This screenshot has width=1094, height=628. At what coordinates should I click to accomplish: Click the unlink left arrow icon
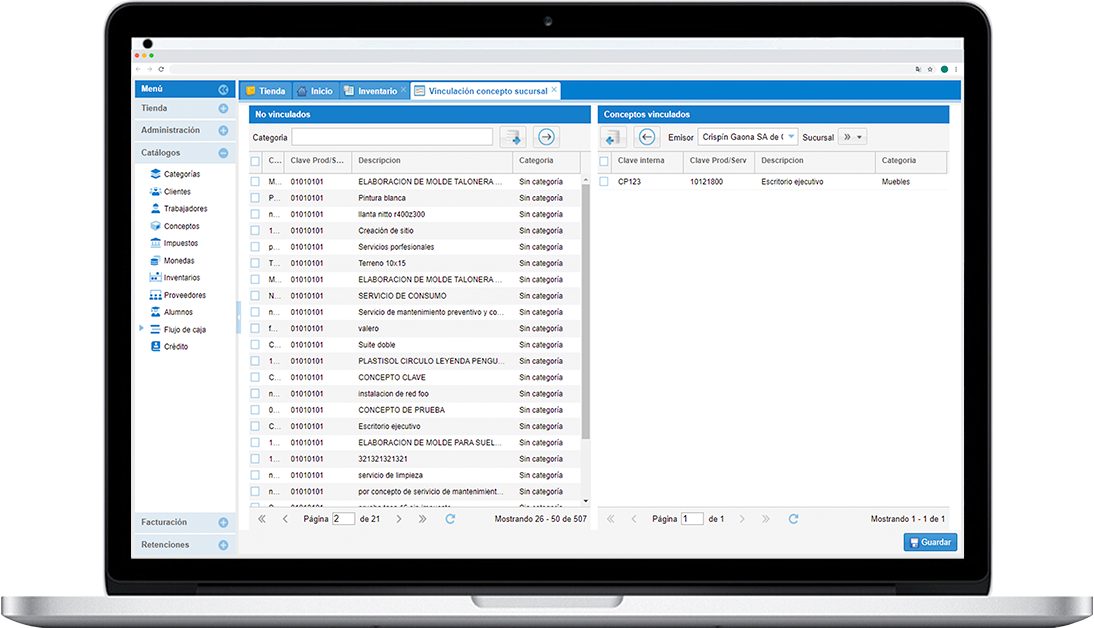(x=646, y=137)
